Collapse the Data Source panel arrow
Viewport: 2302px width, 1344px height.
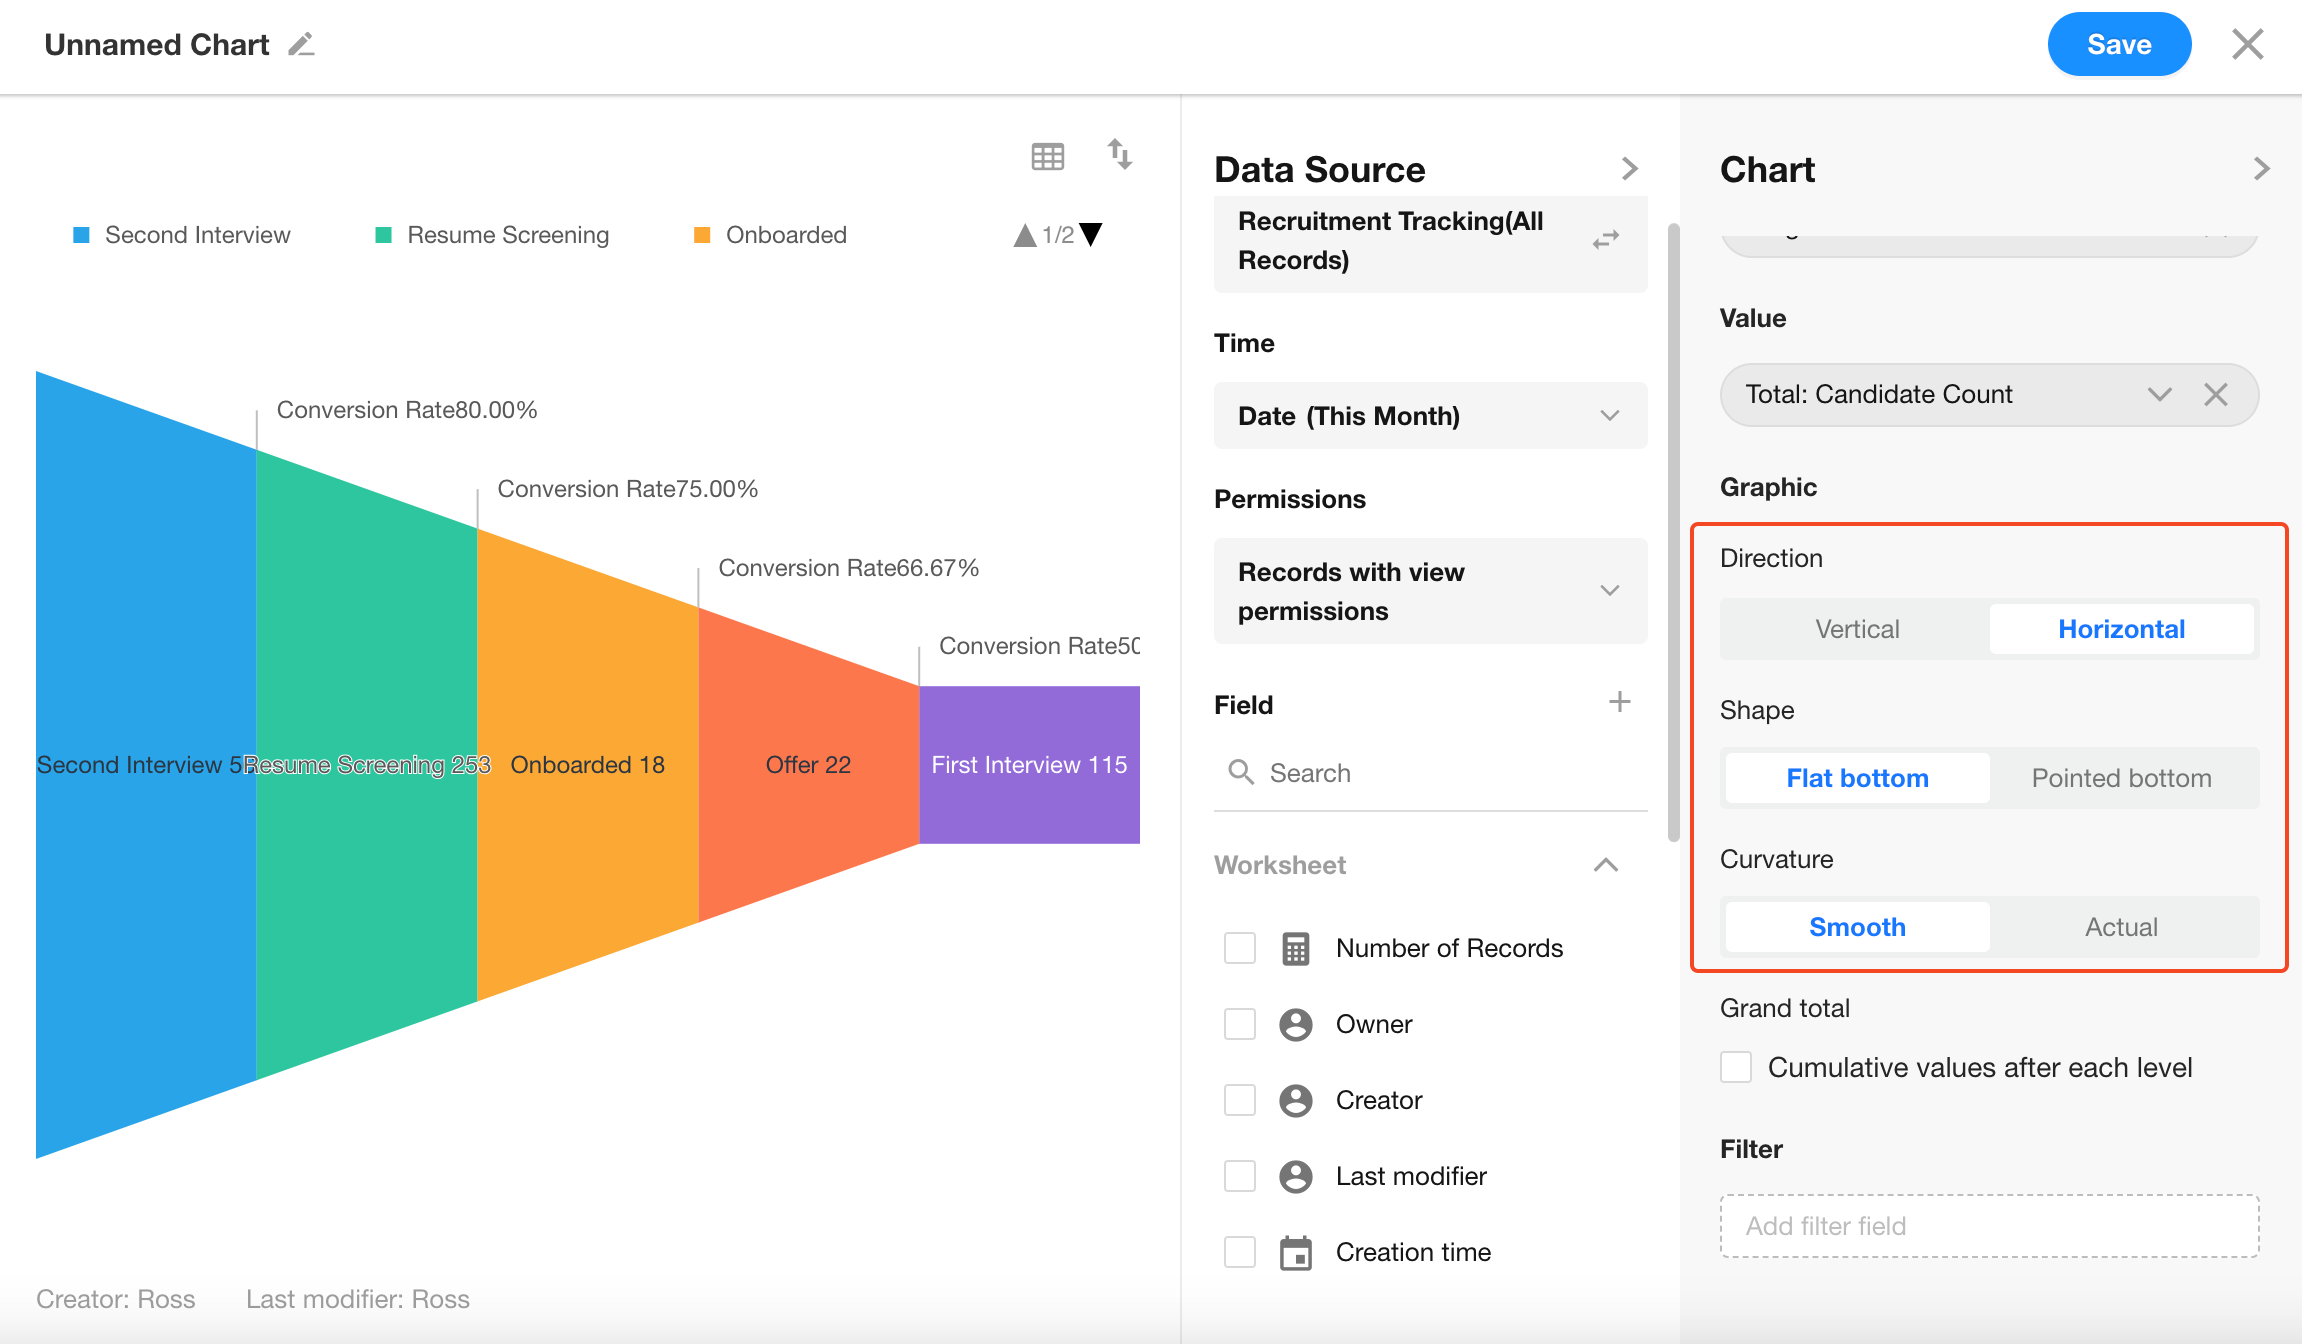click(x=1629, y=169)
